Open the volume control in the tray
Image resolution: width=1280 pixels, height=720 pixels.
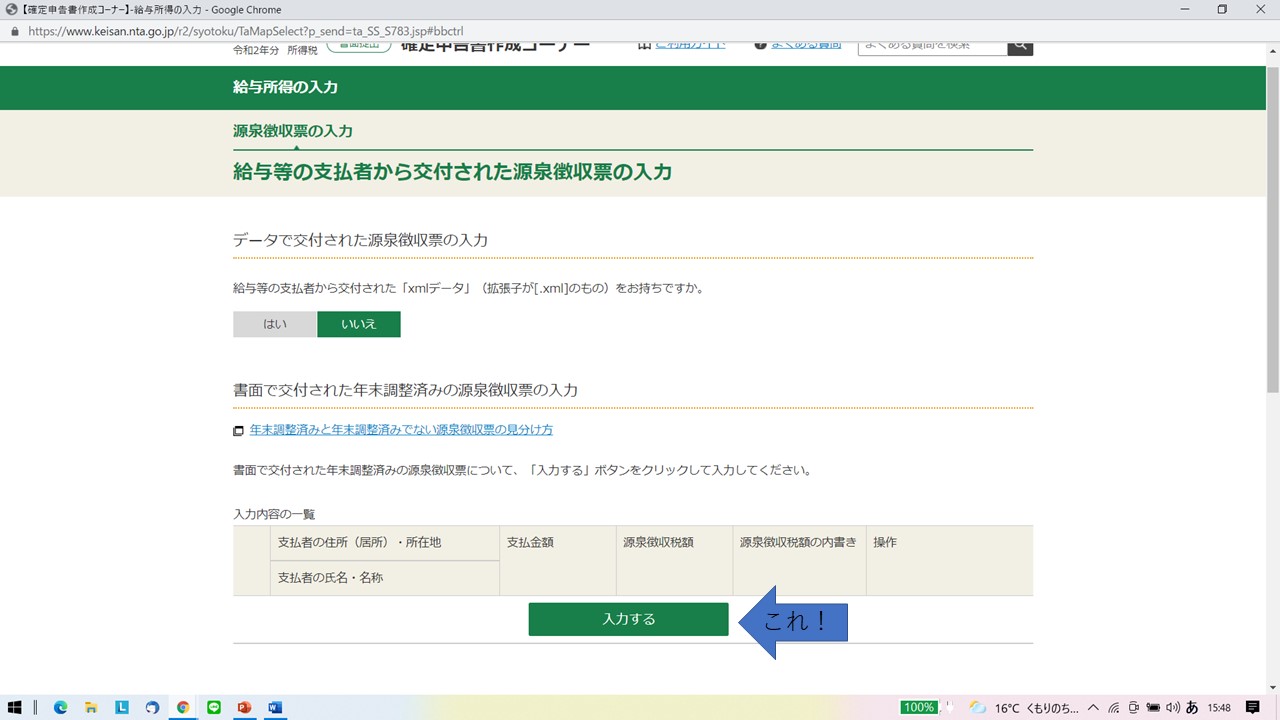(x=1172, y=708)
